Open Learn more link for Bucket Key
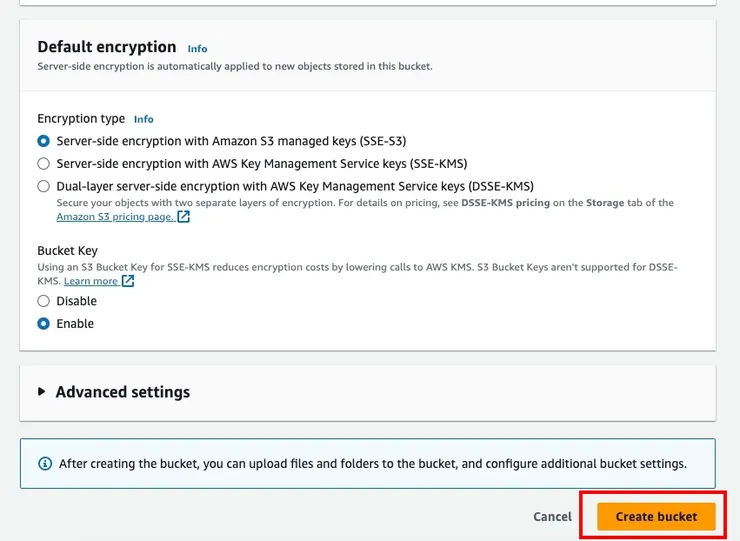The width and height of the screenshot is (740, 541). [x=91, y=281]
